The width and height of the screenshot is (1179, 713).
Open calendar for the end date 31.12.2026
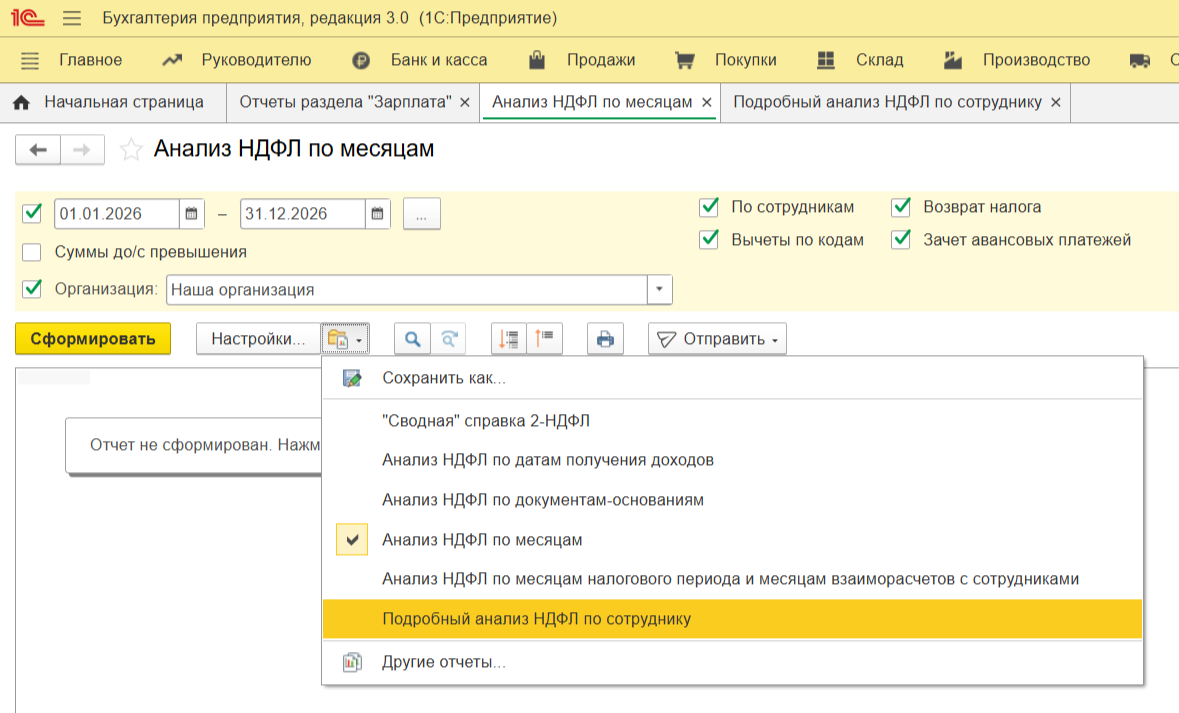(378, 214)
